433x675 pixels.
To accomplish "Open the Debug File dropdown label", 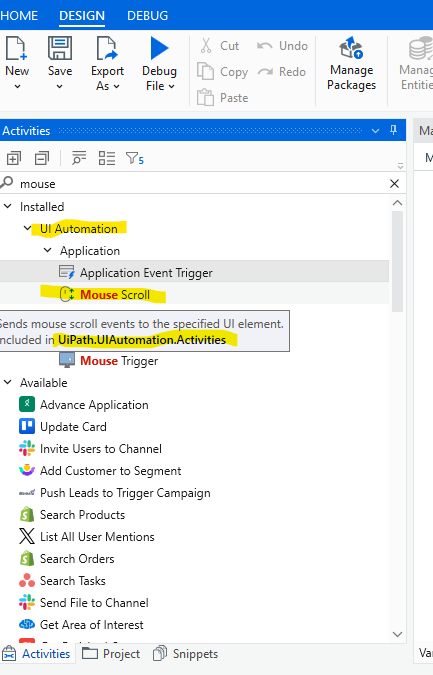I will point(160,86).
